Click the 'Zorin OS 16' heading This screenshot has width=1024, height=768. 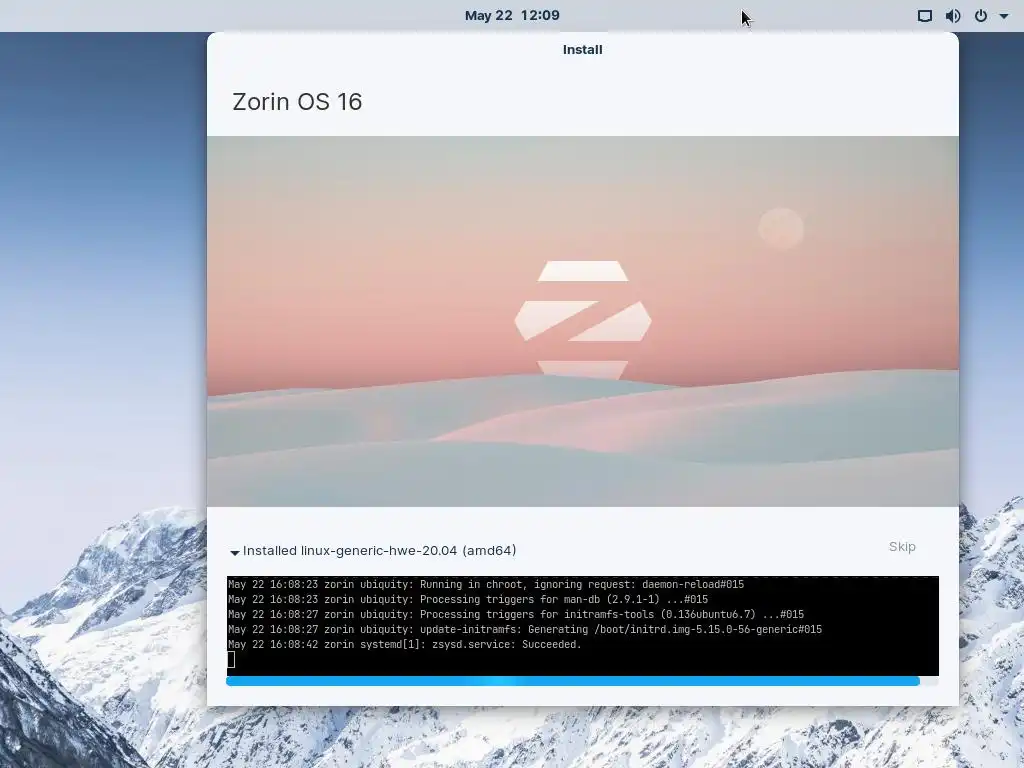pos(297,102)
